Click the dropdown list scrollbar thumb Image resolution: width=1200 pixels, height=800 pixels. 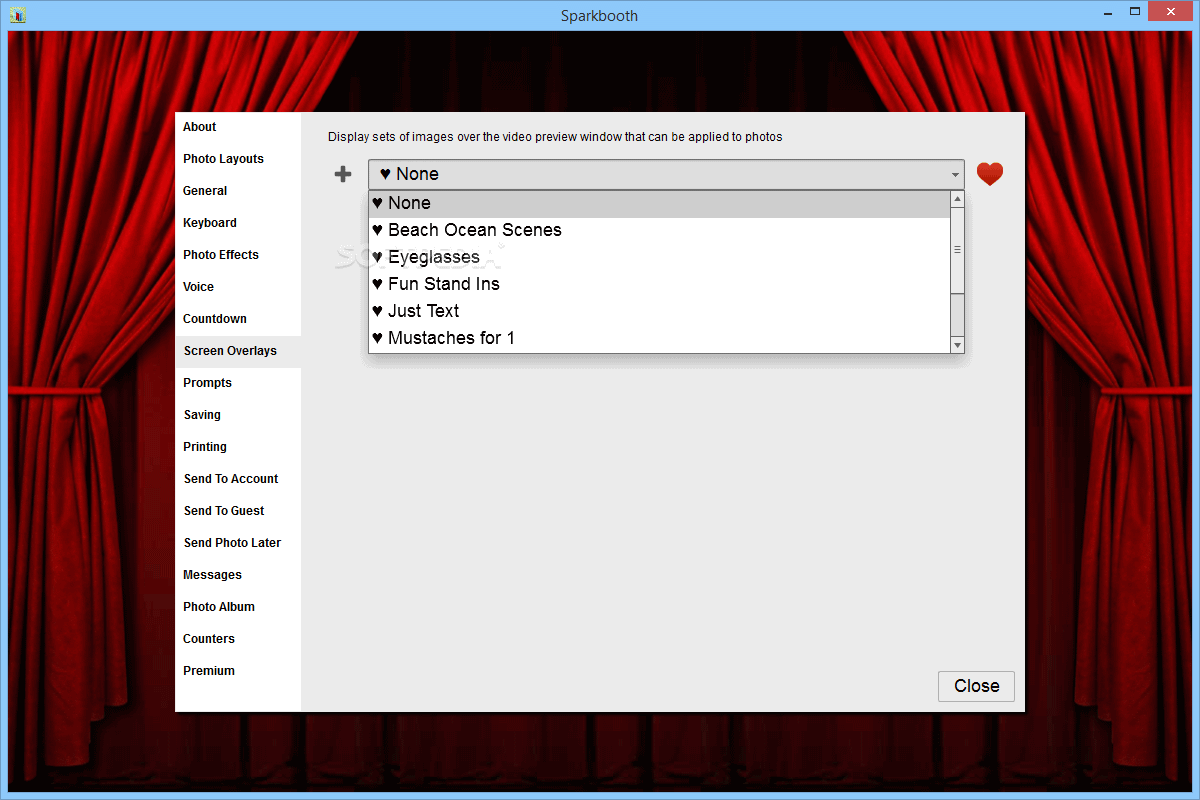pyautogui.click(x=957, y=250)
